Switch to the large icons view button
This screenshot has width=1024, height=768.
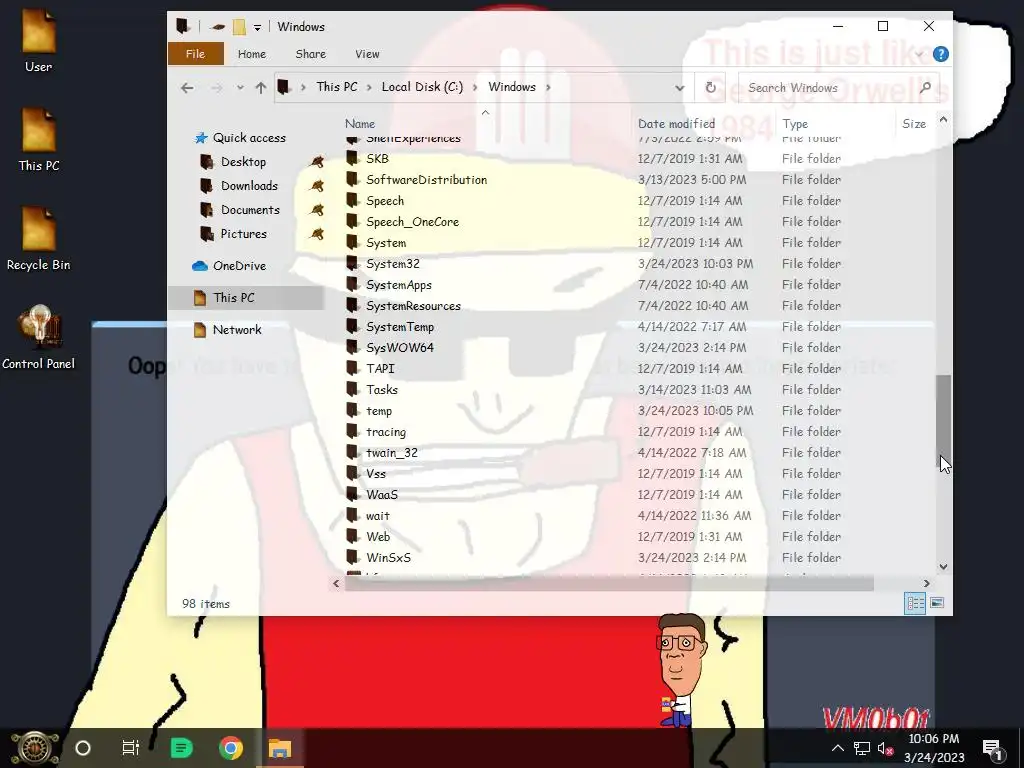[936, 603]
